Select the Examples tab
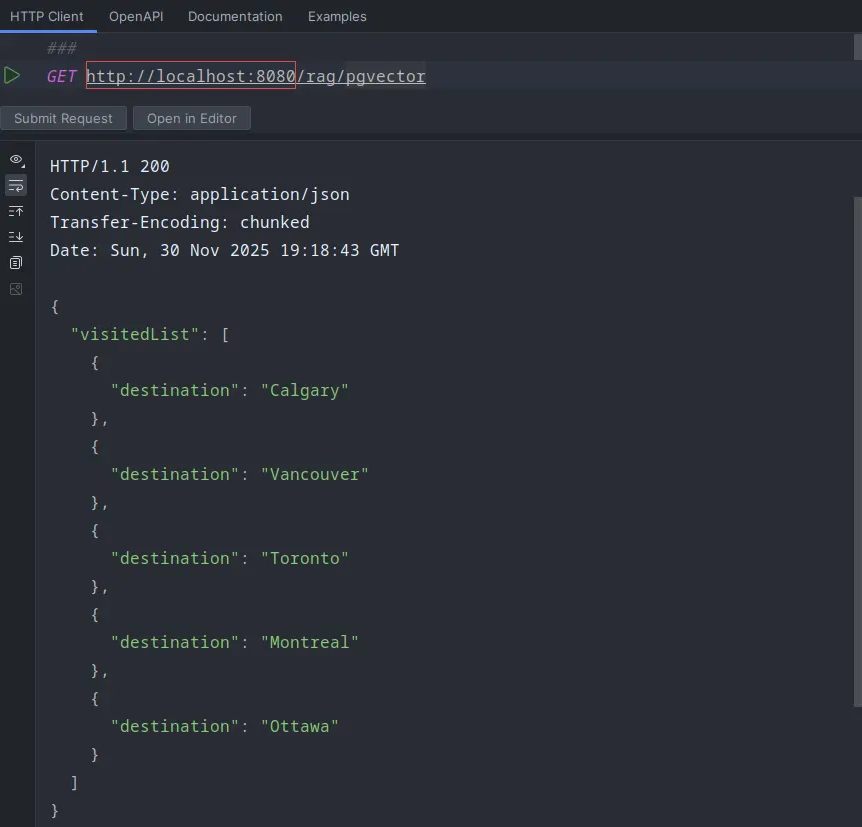This screenshot has height=827, width=862. pyautogui.click(x=337, y=17)
